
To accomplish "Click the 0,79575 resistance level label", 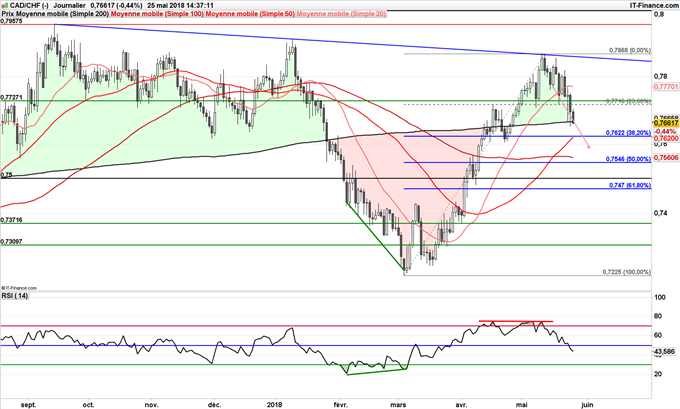I will [x=11, y=21].
